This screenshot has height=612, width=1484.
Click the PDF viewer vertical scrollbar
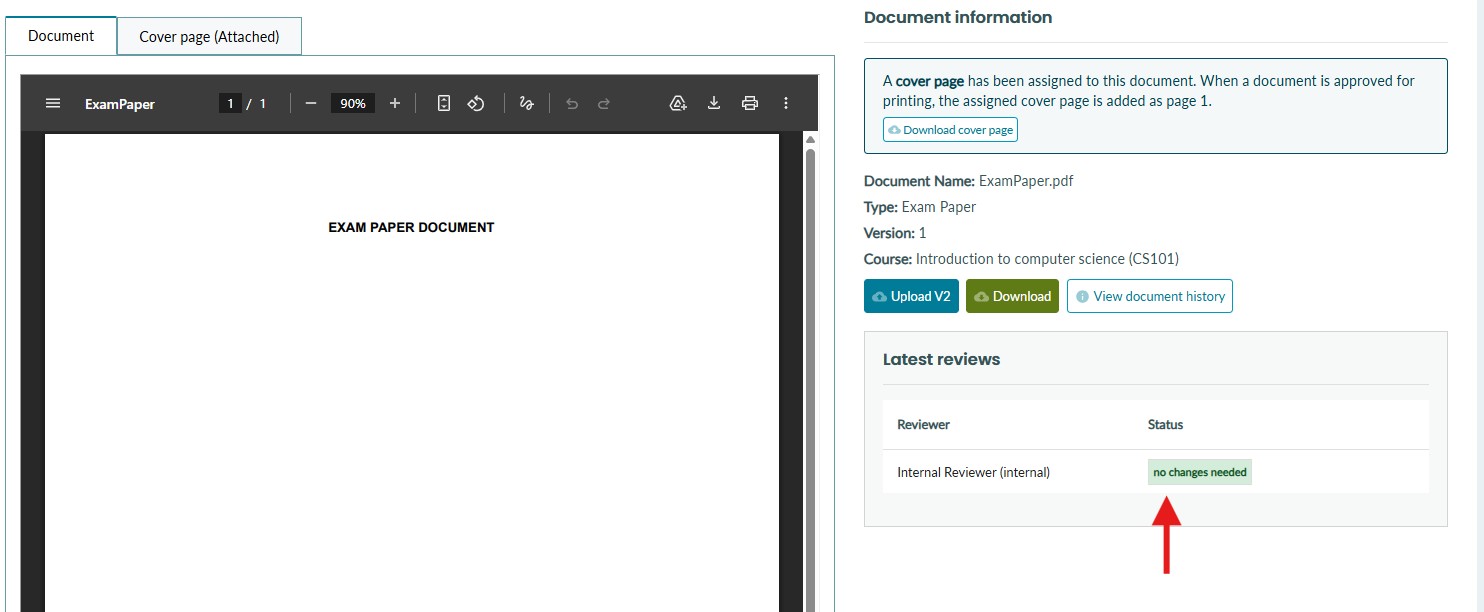point(811,380)
